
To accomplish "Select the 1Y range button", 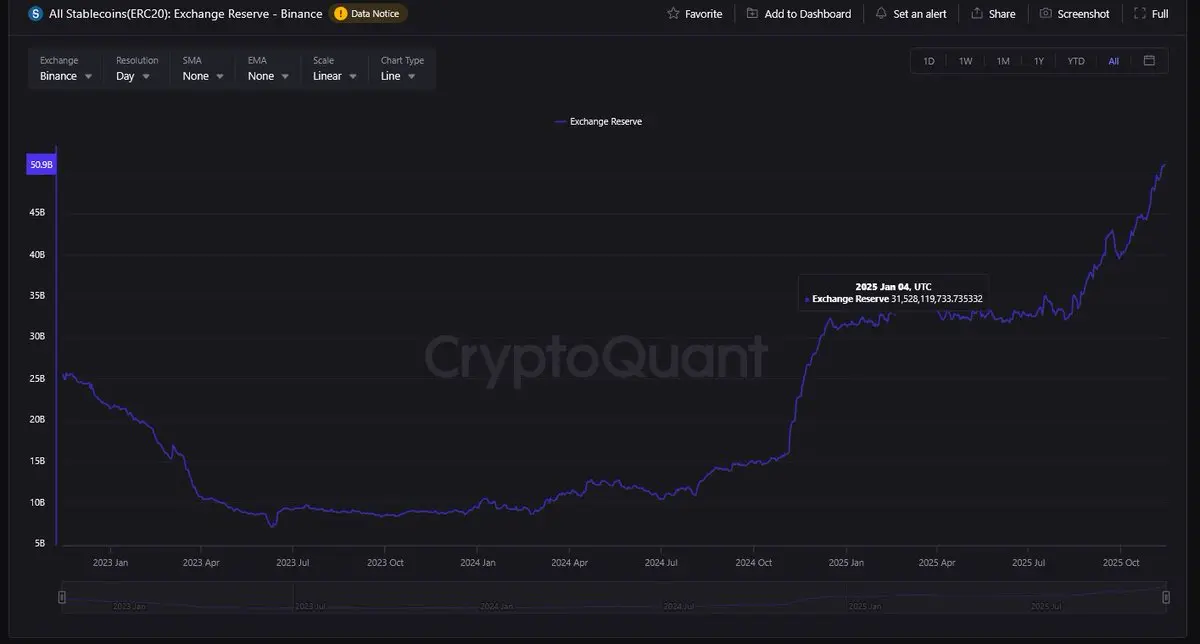I will point(1039,61).
